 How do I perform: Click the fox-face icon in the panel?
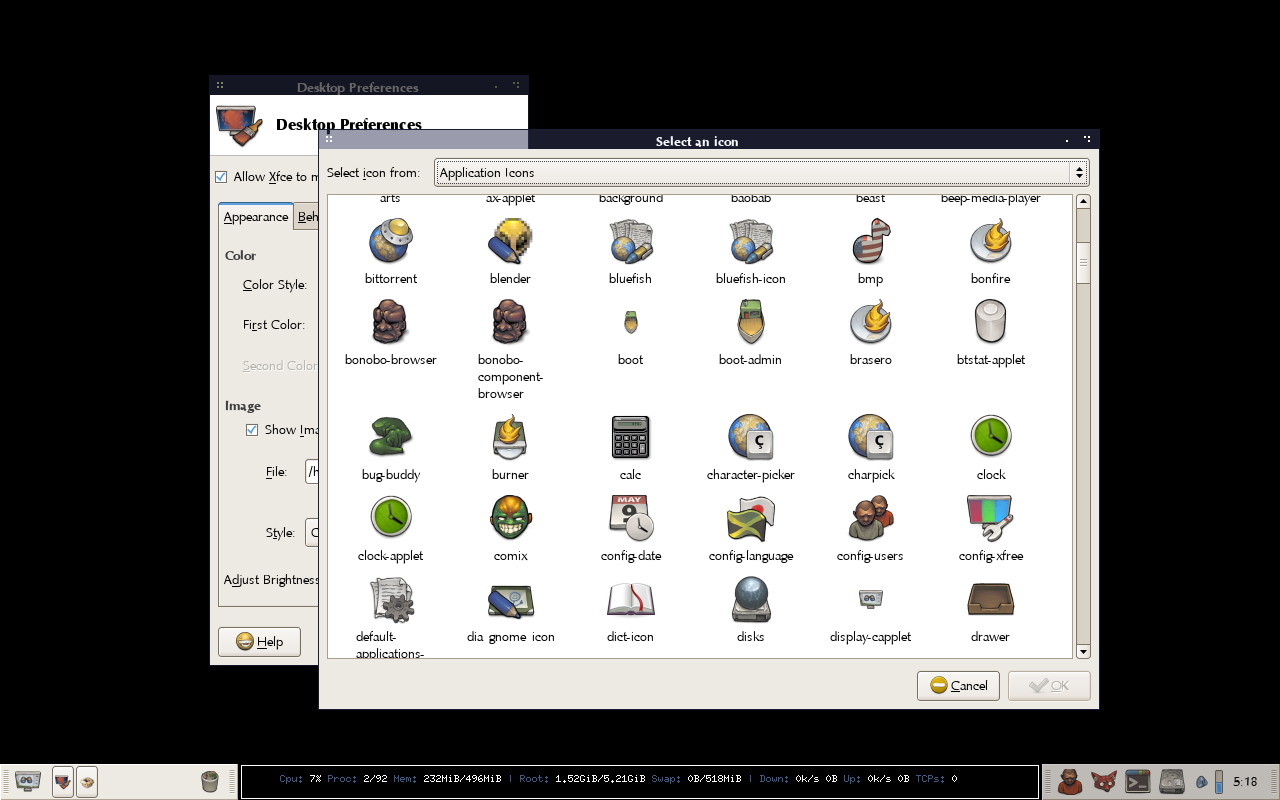[1103, 781]
